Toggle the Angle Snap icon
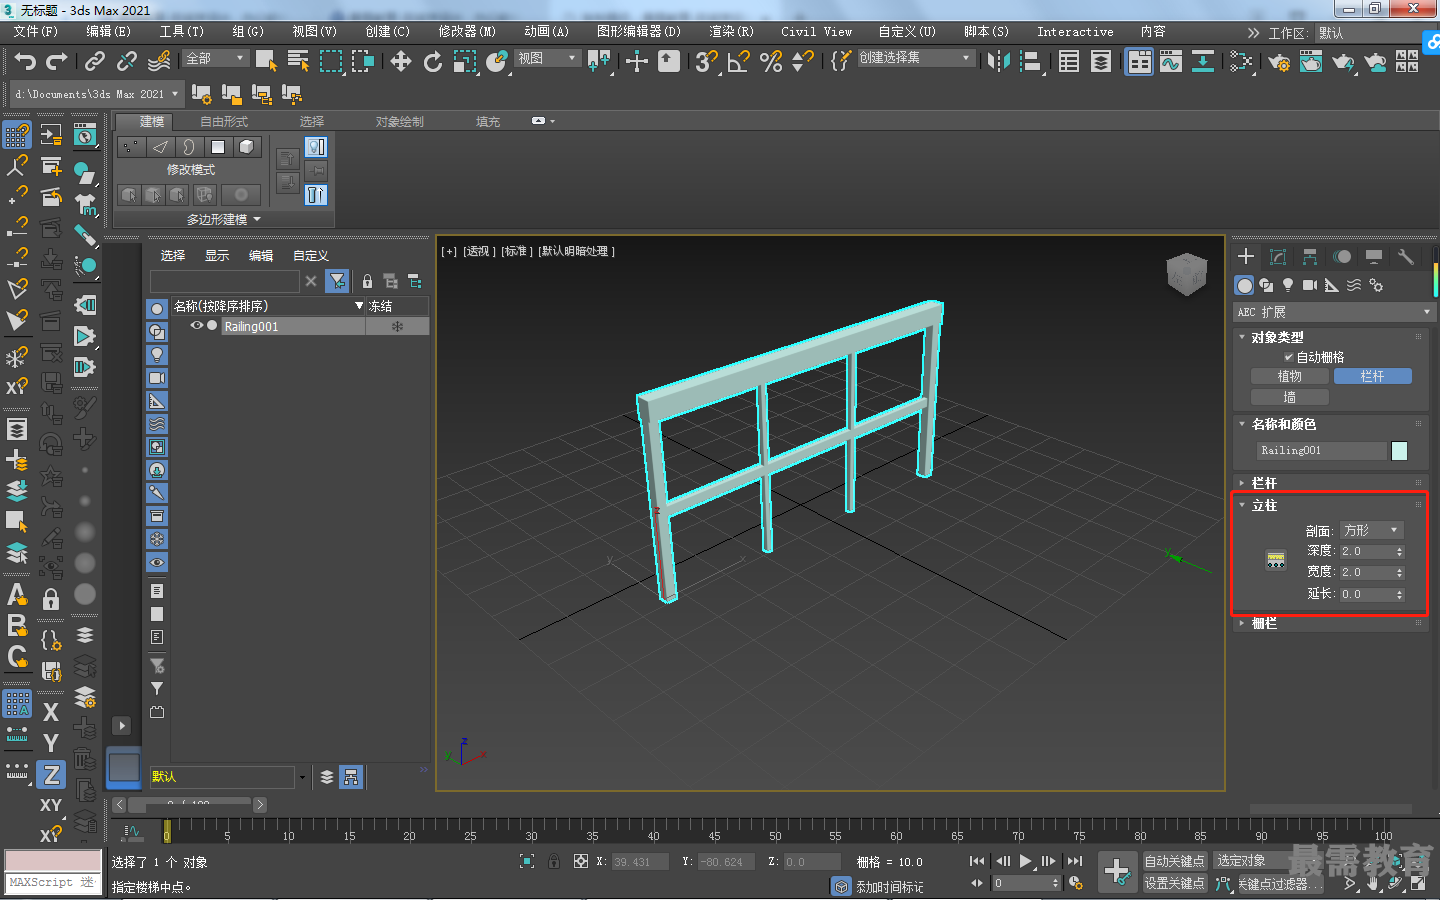 (738, 62)
